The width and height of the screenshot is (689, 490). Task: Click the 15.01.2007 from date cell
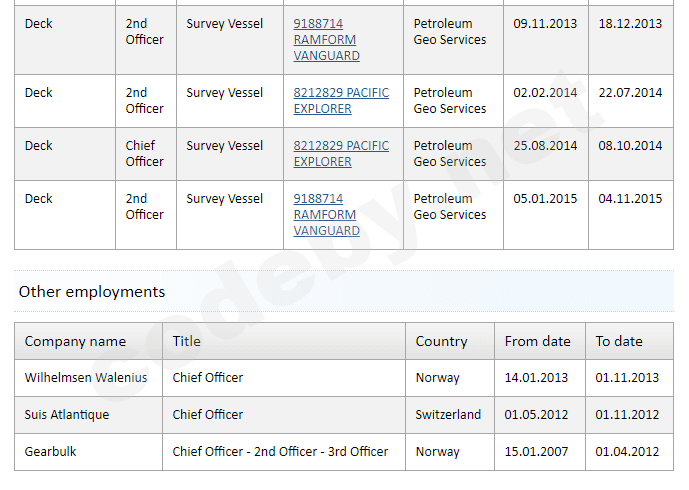(x=537, y=452)
